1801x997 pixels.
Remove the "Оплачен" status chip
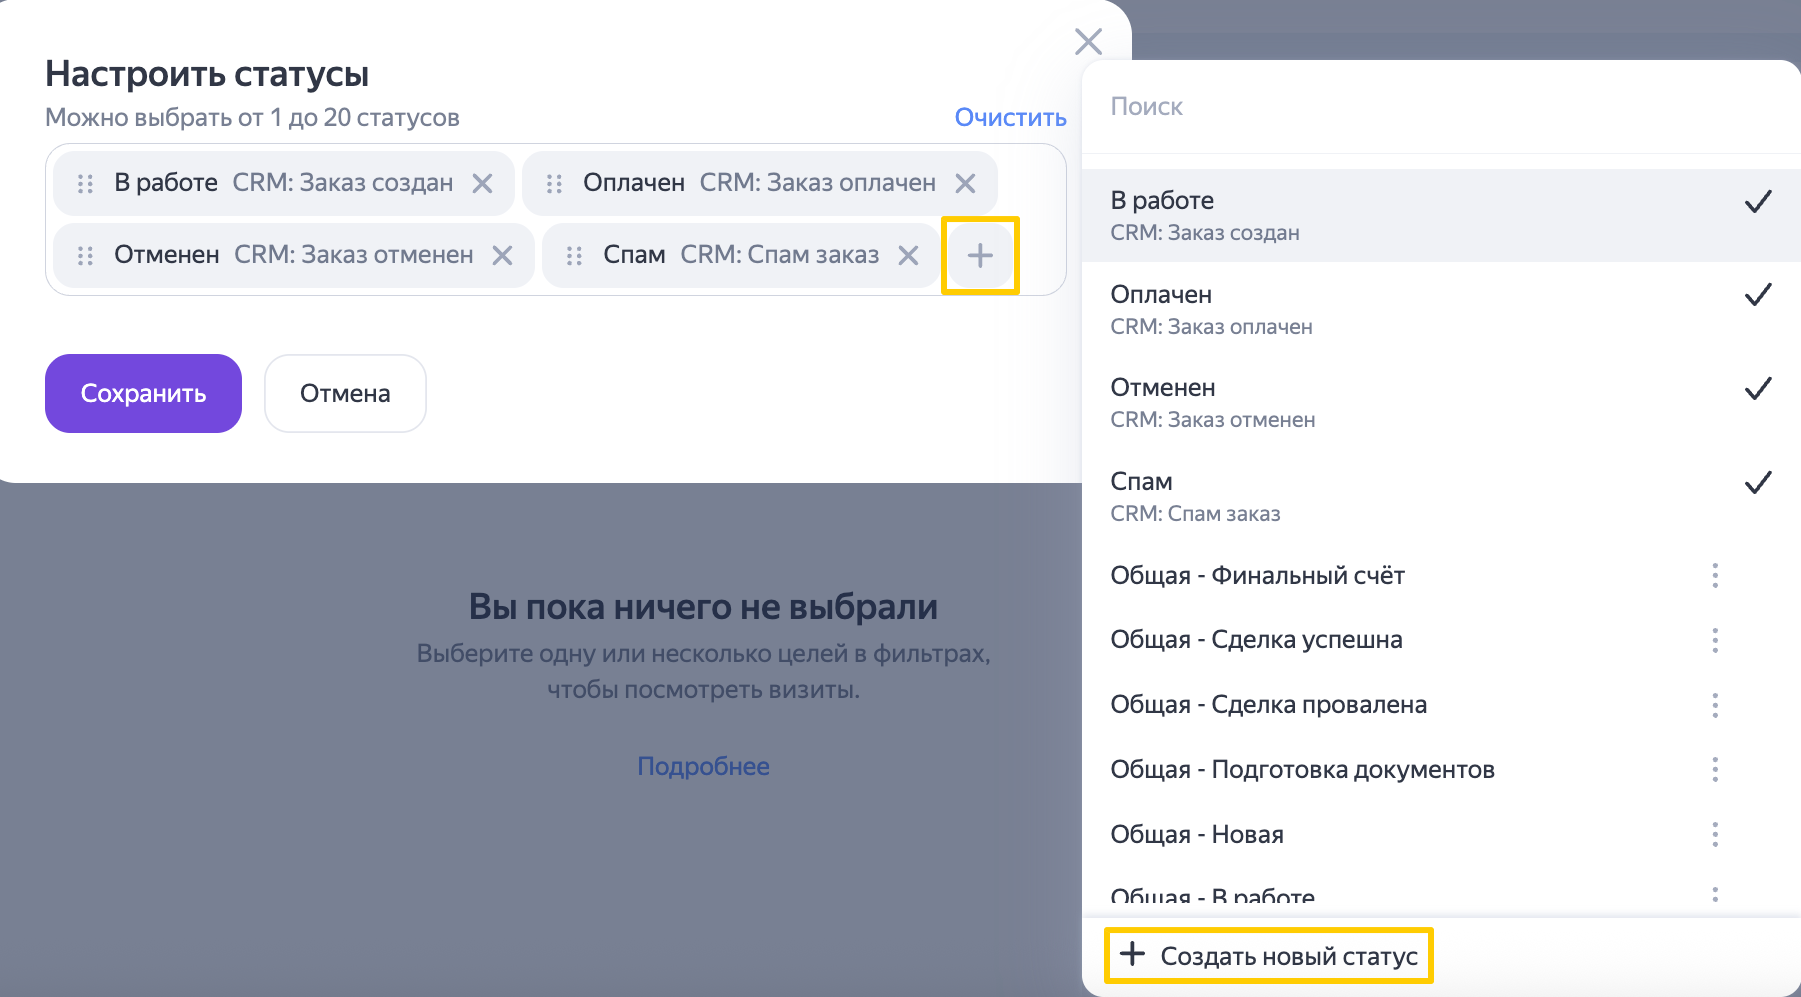965,183
